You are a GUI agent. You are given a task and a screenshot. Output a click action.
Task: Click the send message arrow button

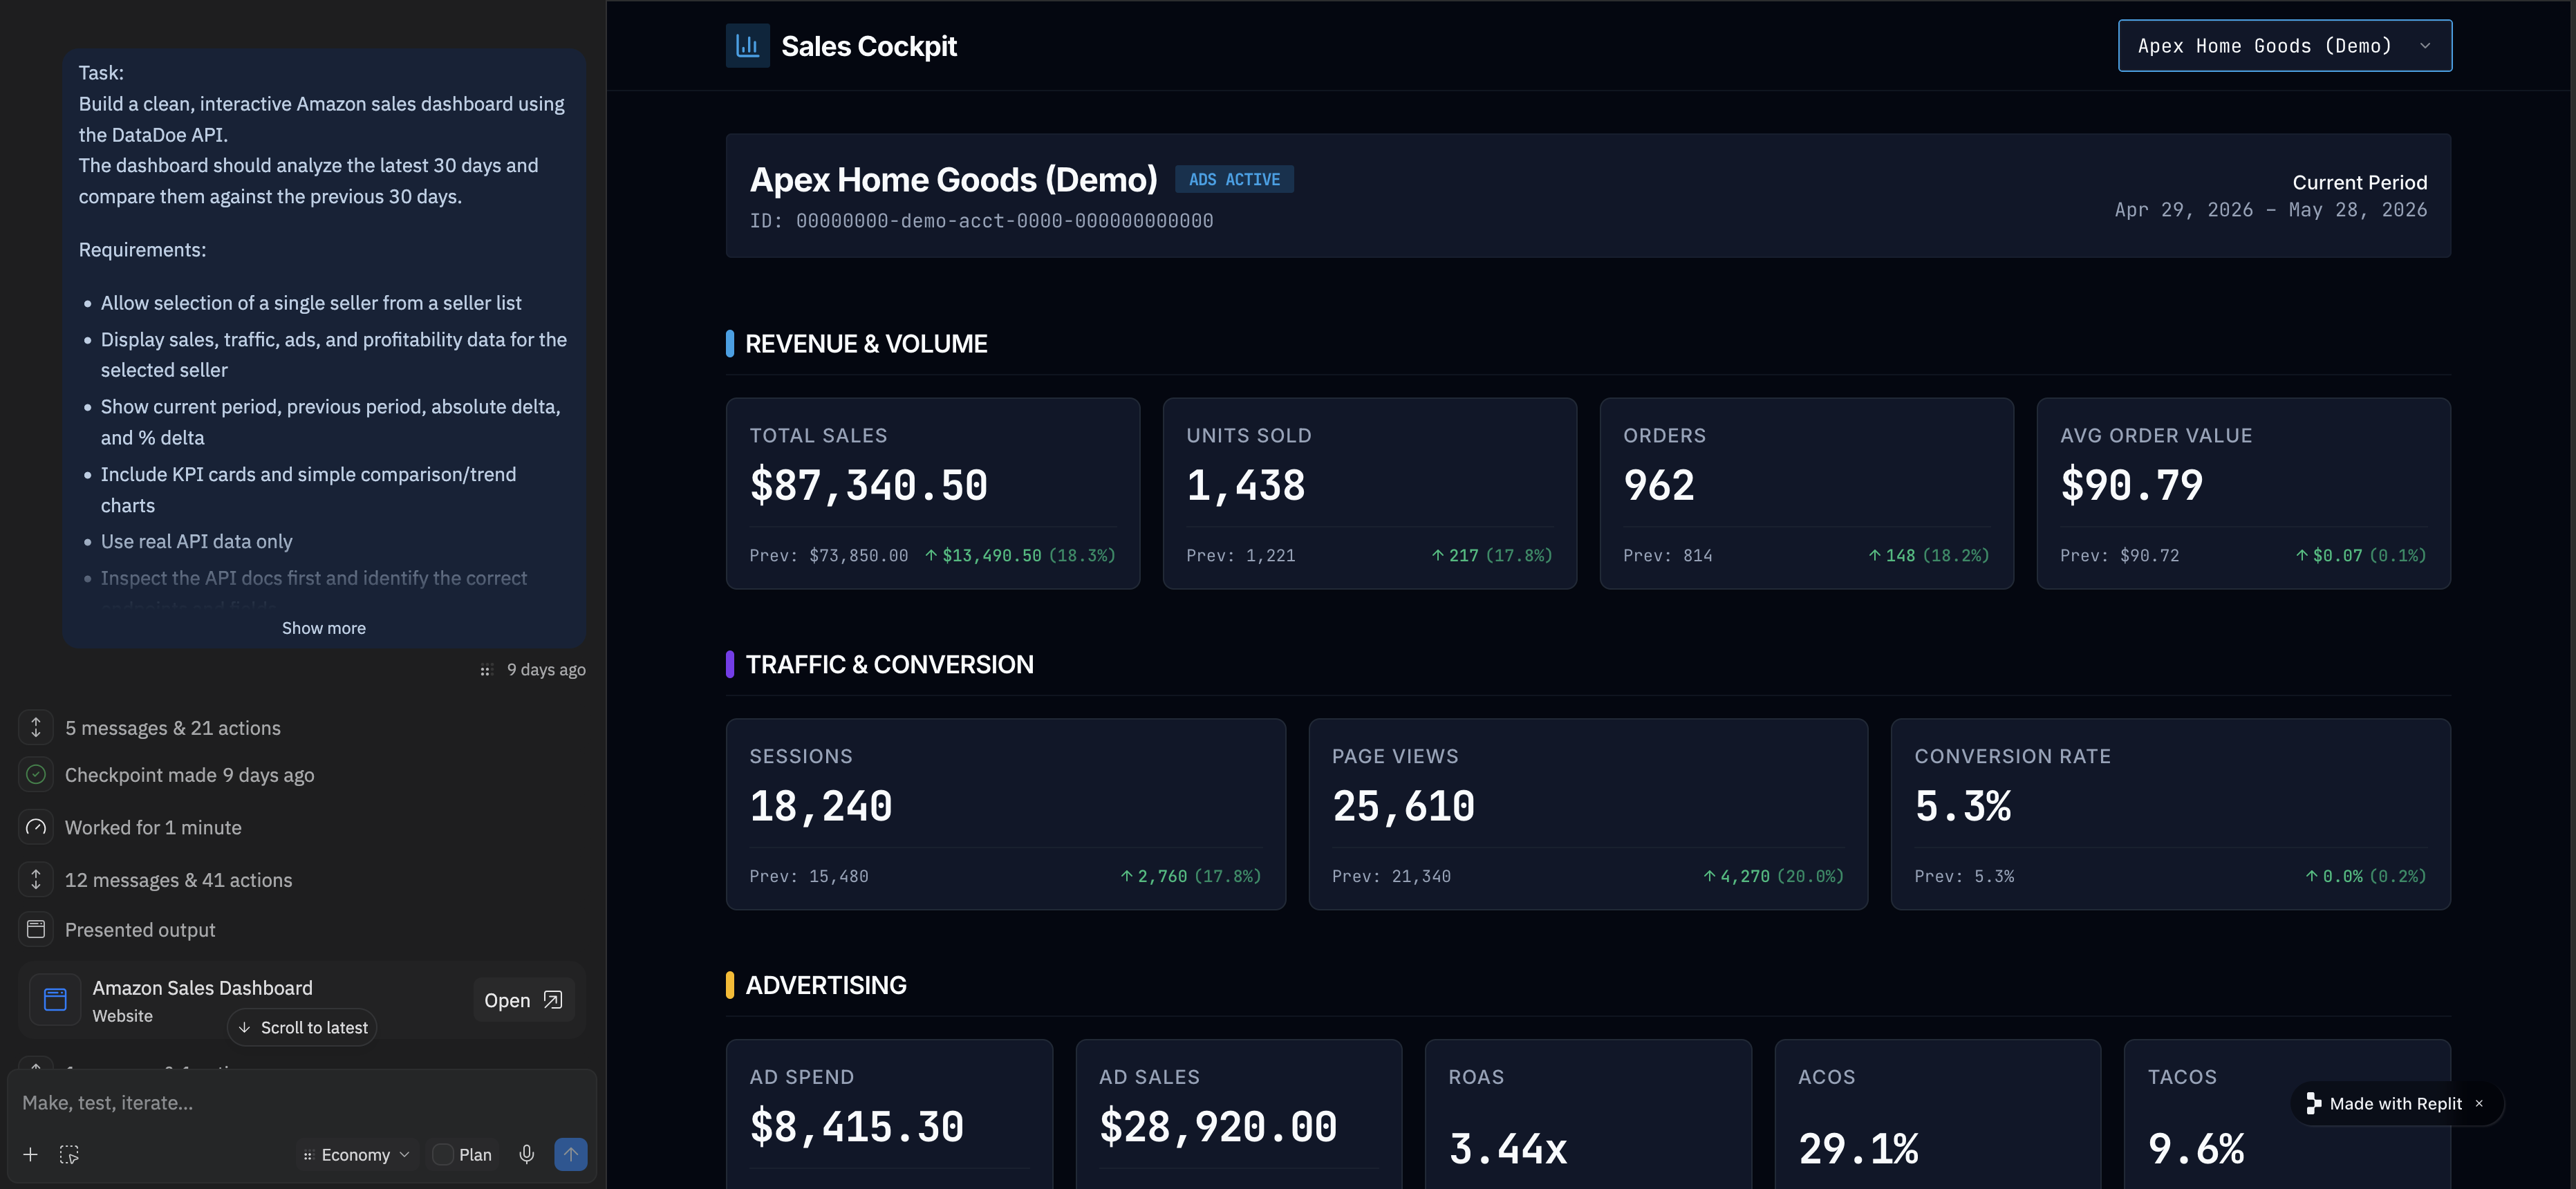pyautogui.click(x=571, y=1154)
